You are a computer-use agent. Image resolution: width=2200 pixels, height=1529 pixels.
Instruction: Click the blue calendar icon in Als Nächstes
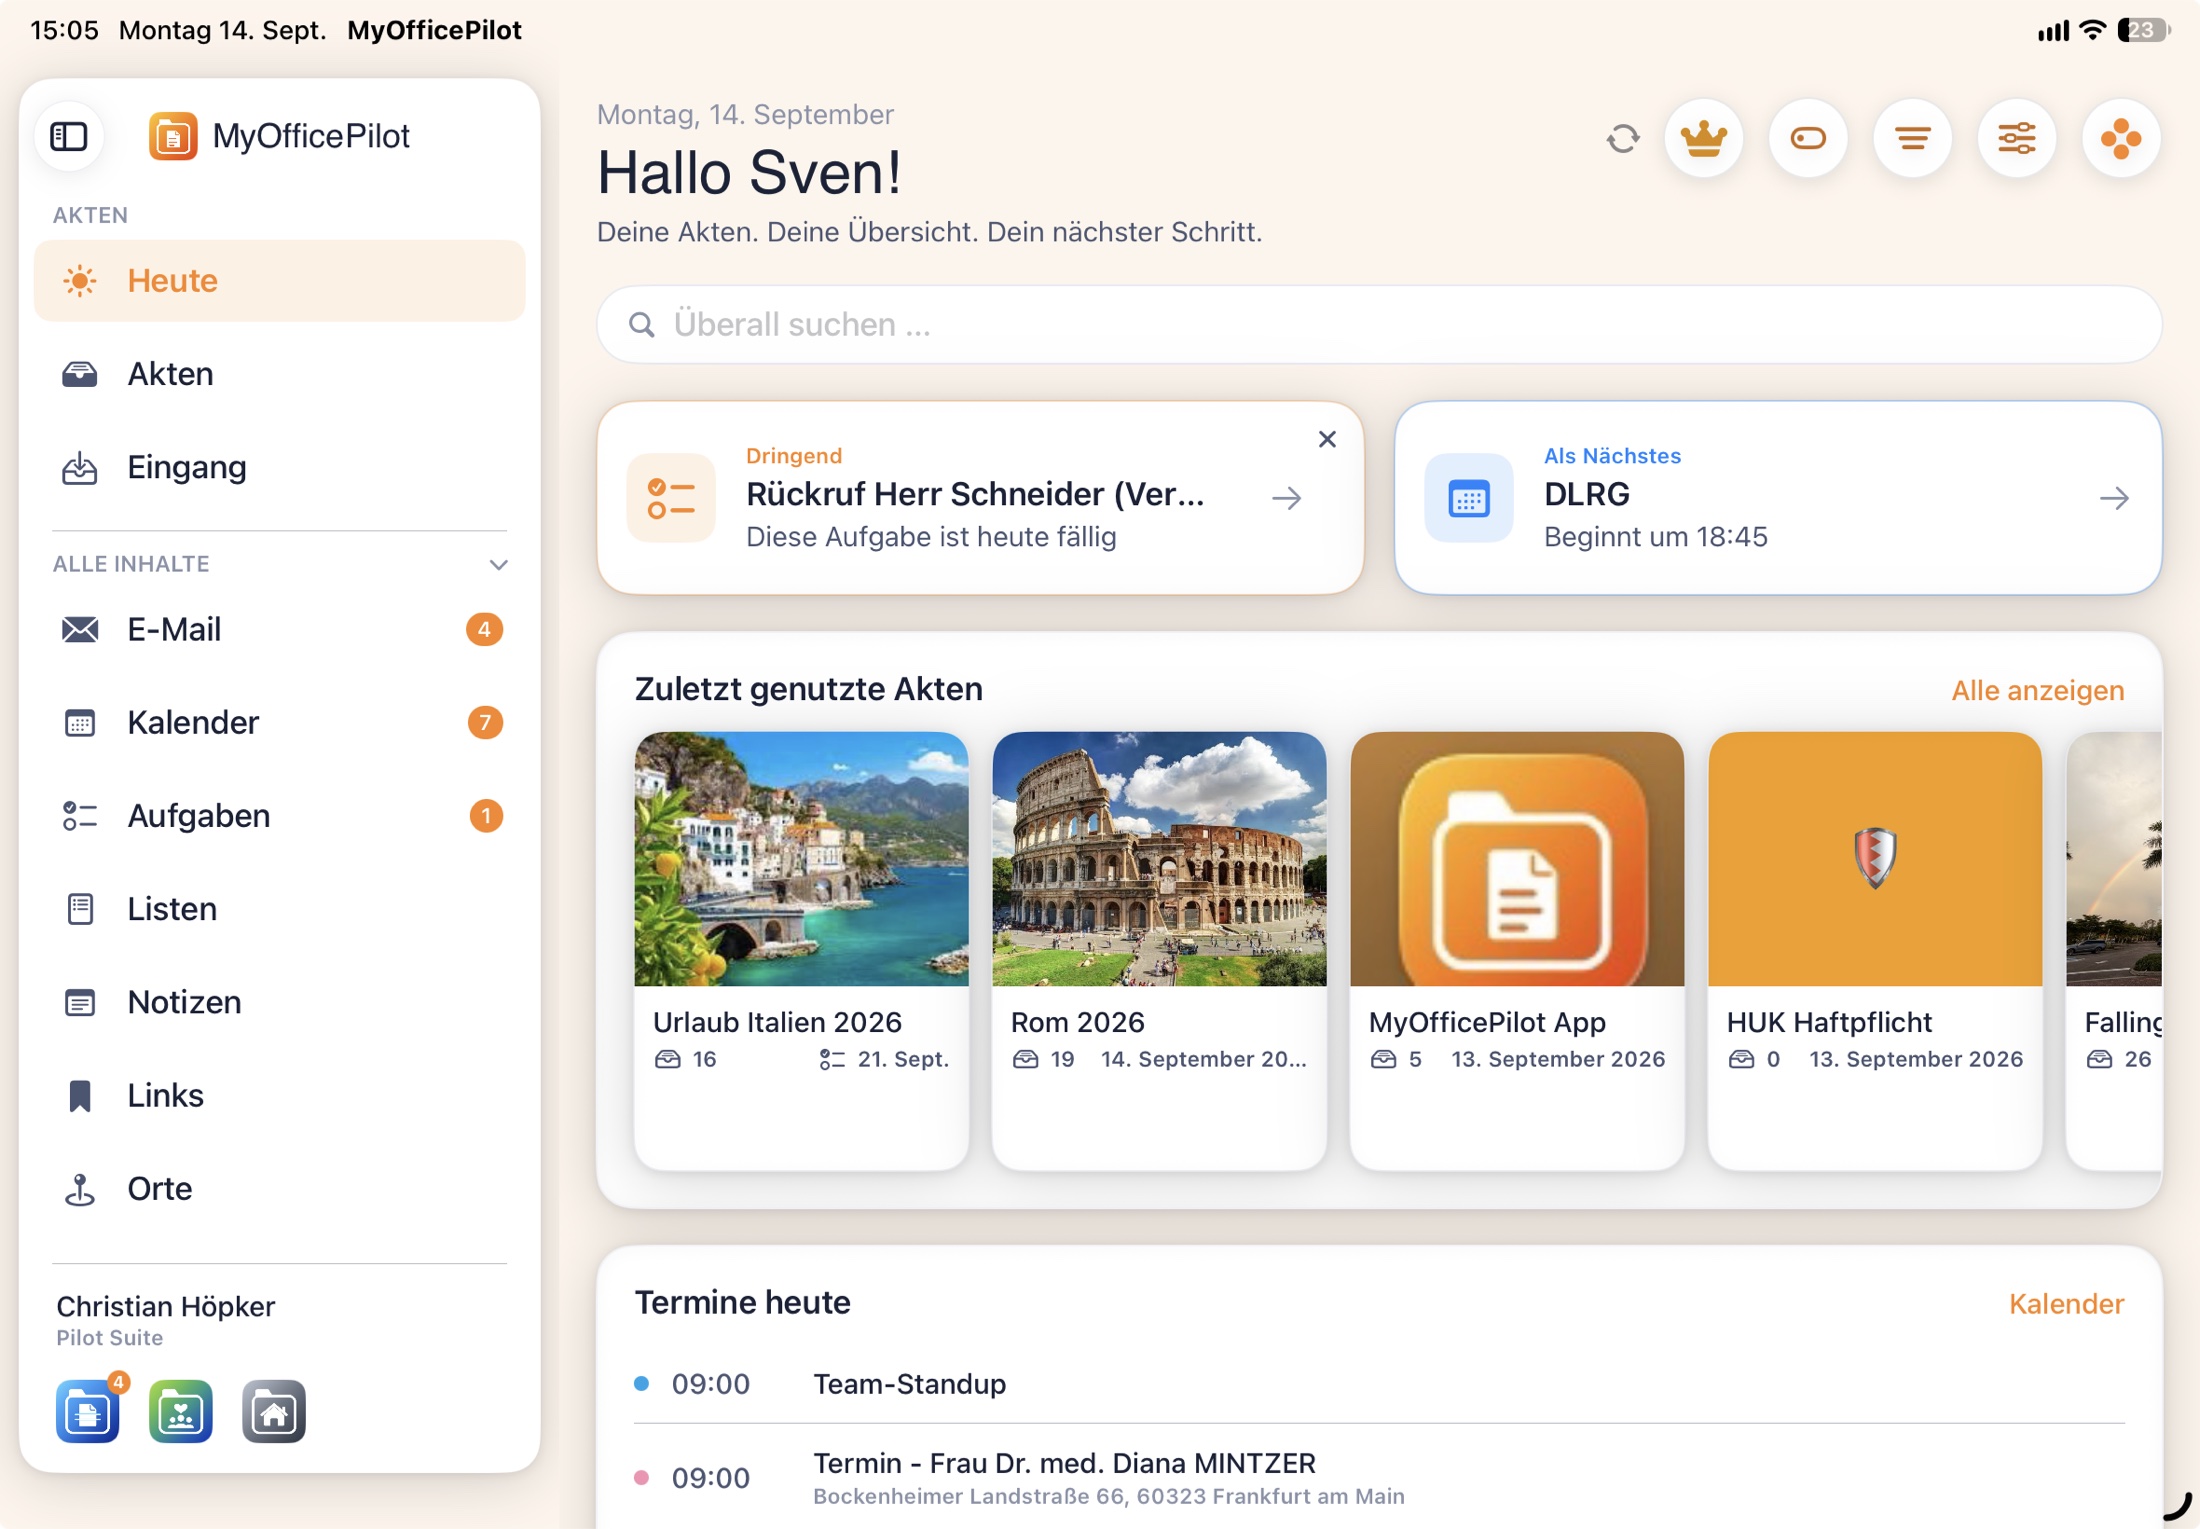tap(1469, 498)
